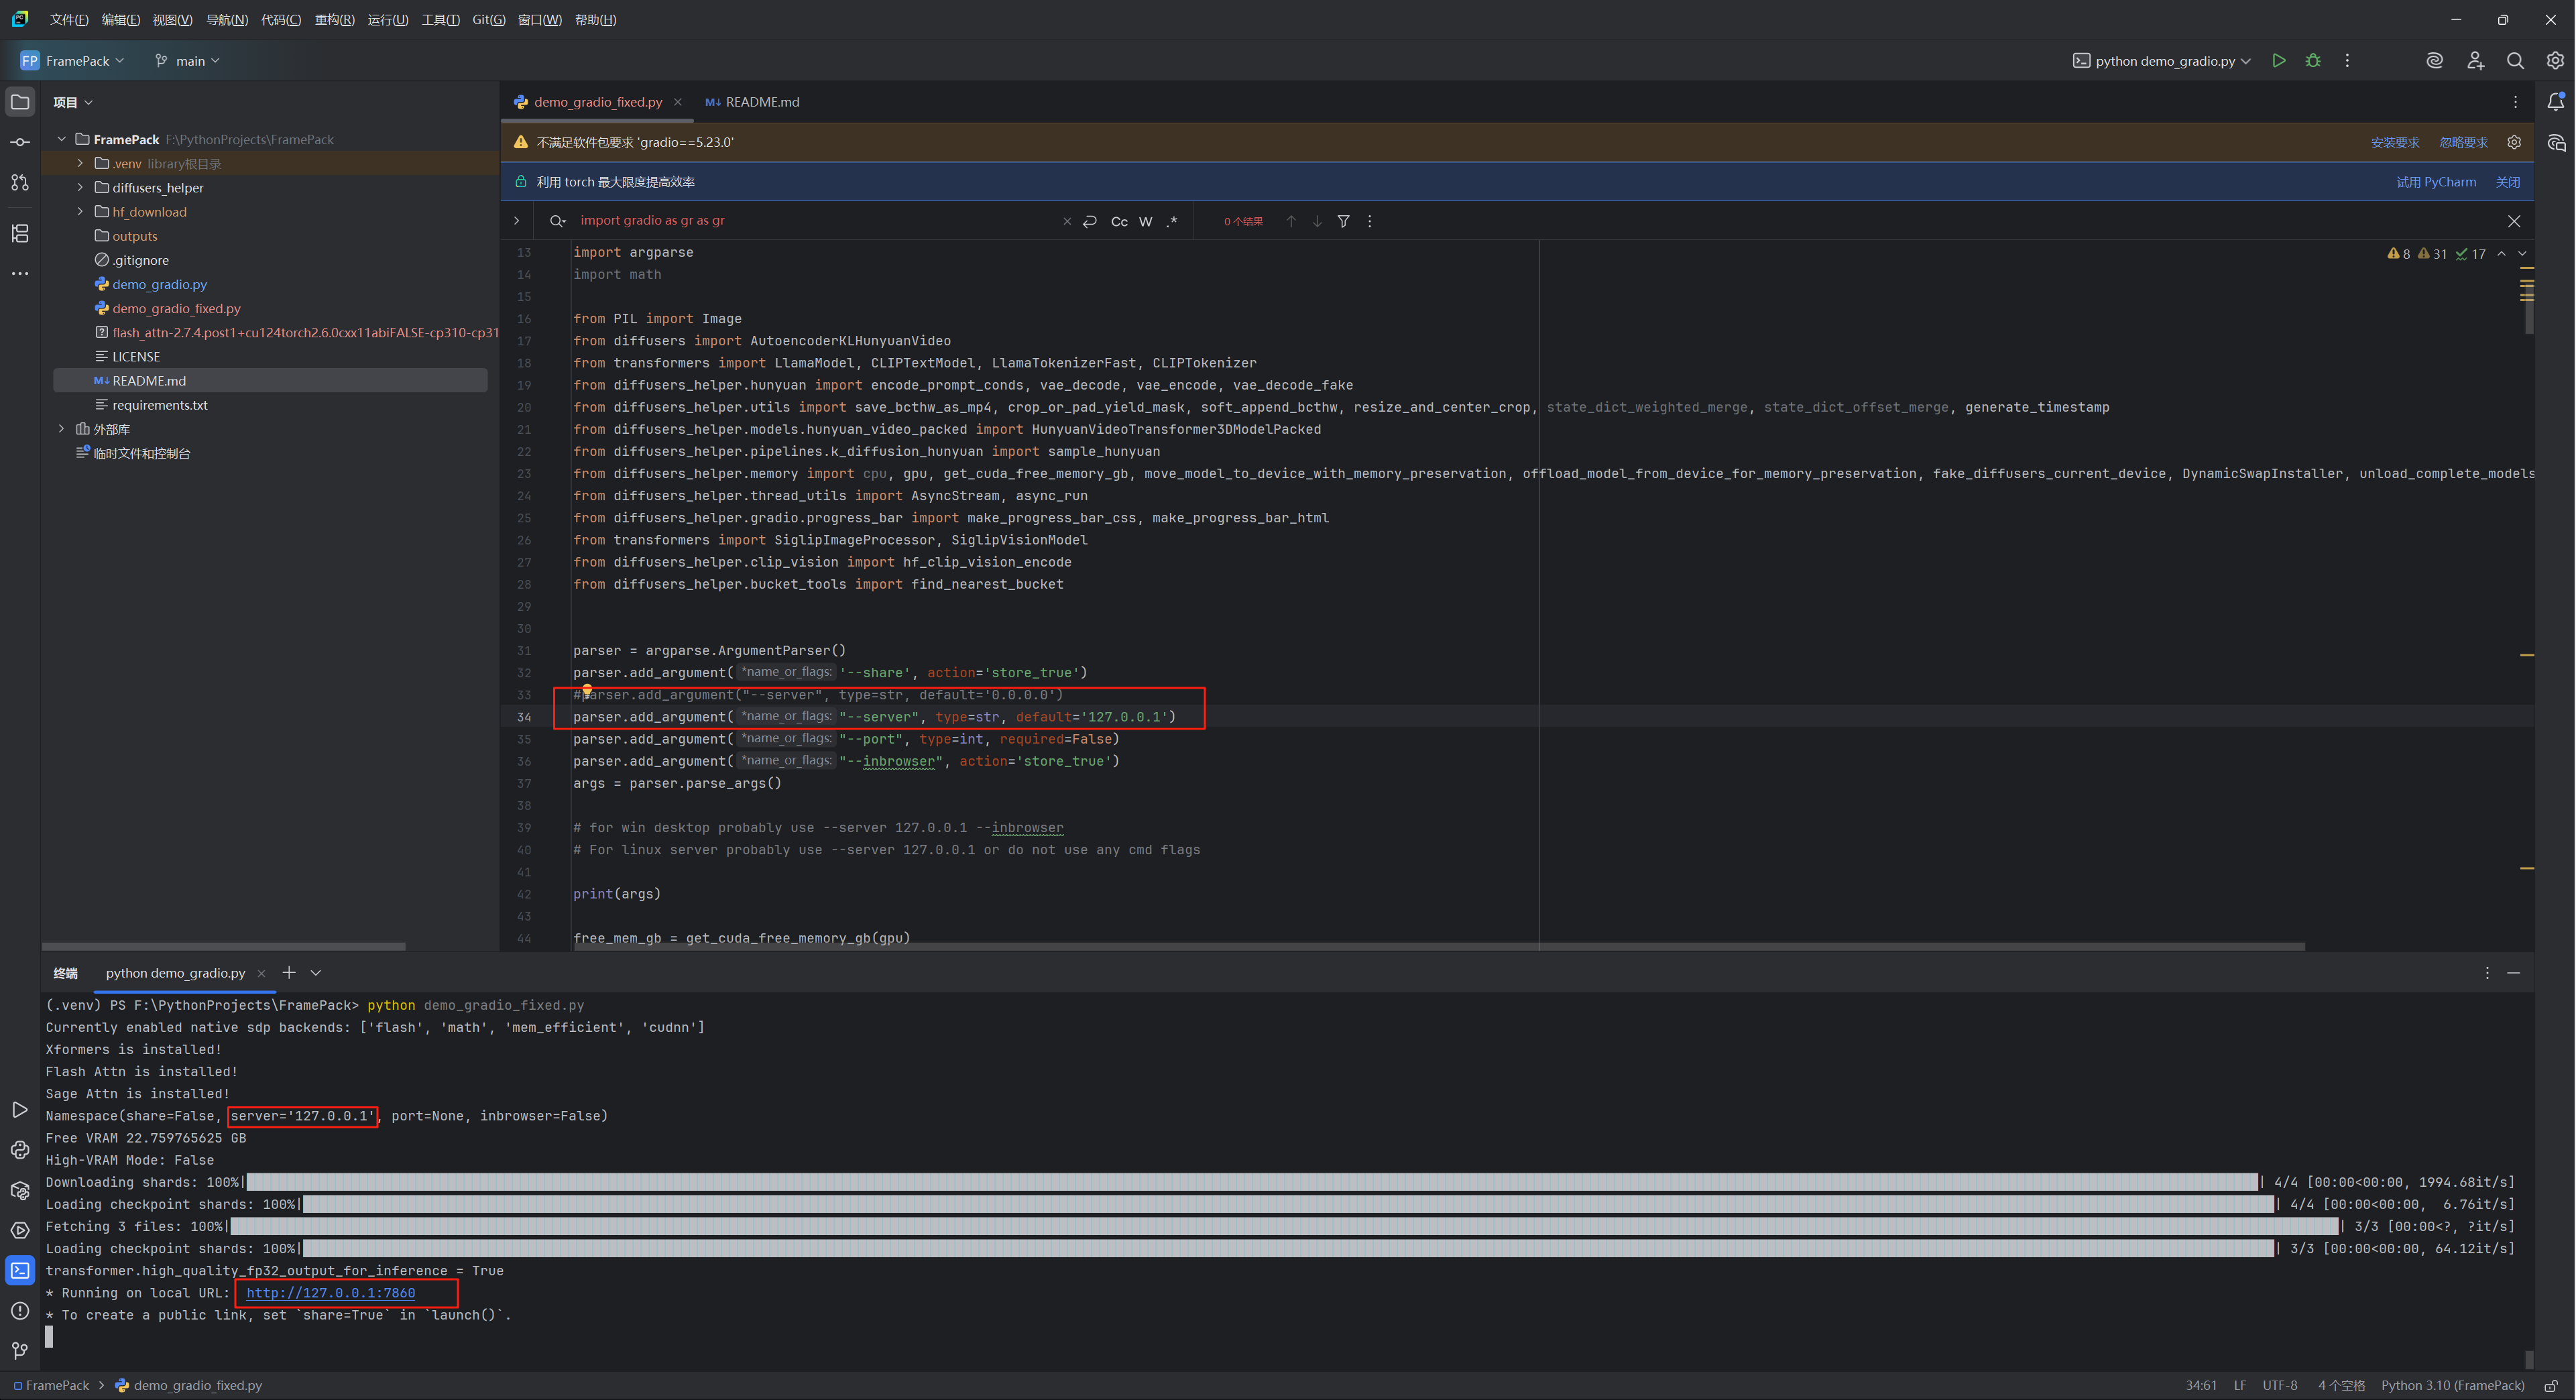
Task: Click 安装要求 in the warning banner
Action: [x=2394, y=143]
